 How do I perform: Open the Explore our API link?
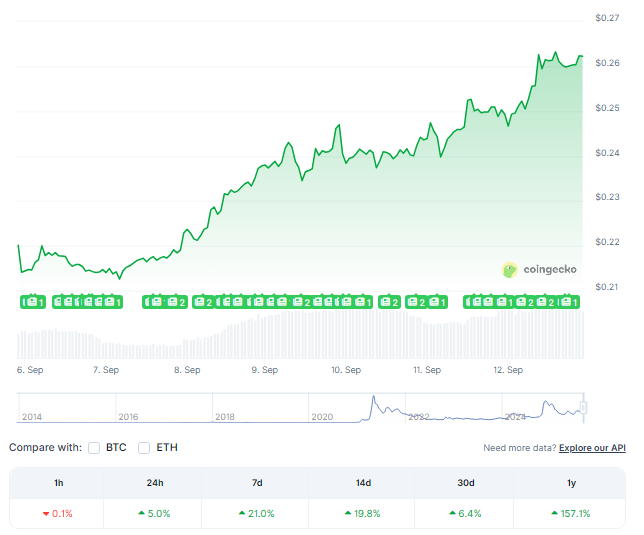[x=592, y=449]
